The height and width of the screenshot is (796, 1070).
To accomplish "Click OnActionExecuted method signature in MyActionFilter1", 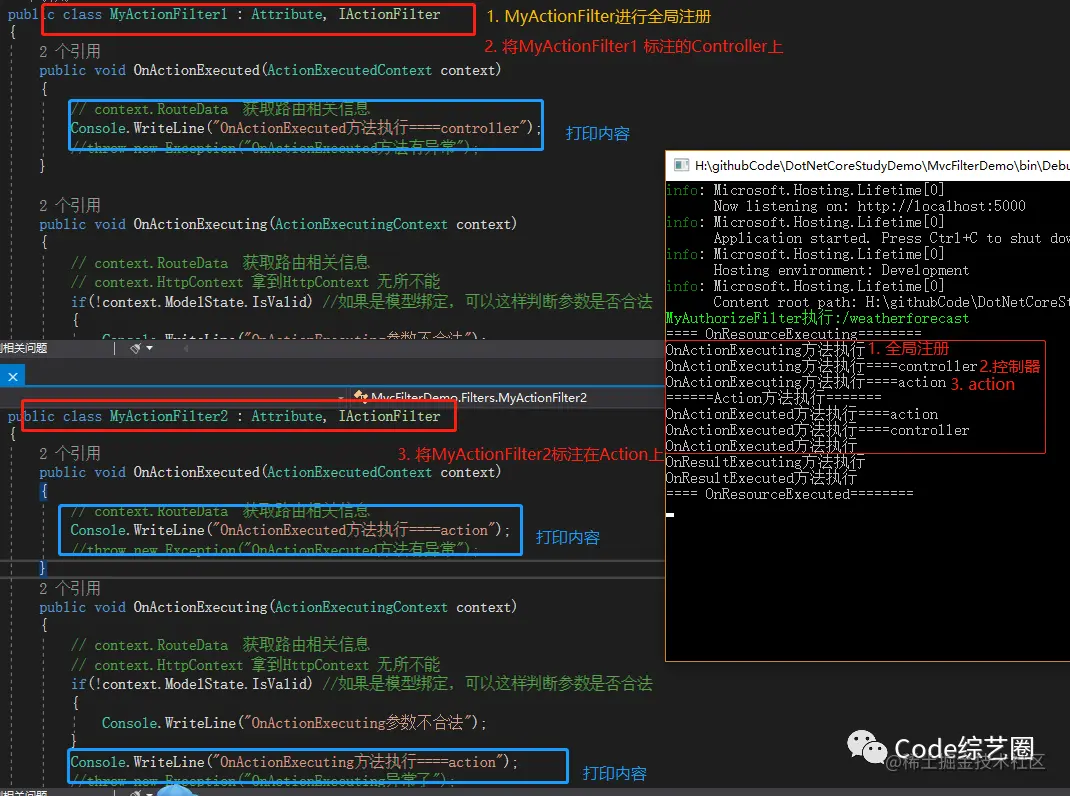I will 270,70.
